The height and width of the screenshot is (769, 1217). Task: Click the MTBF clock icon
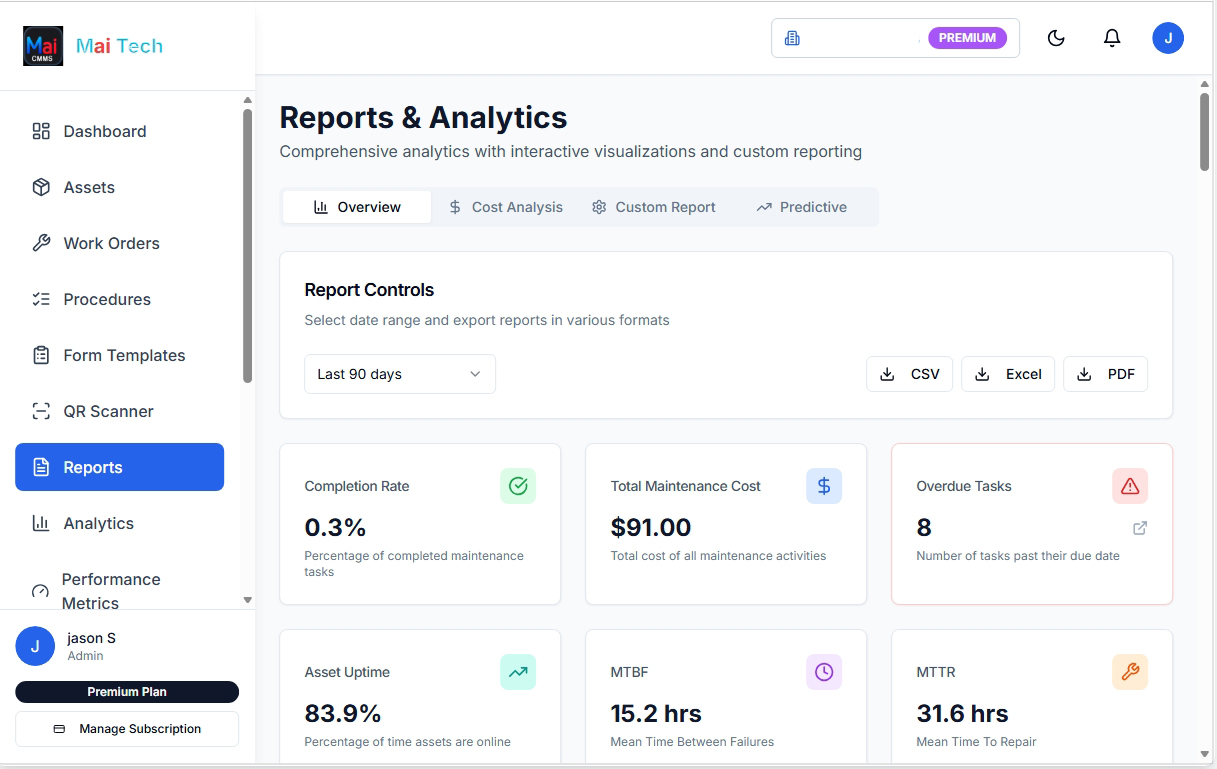pyautogui.click(x=824, y=672)
